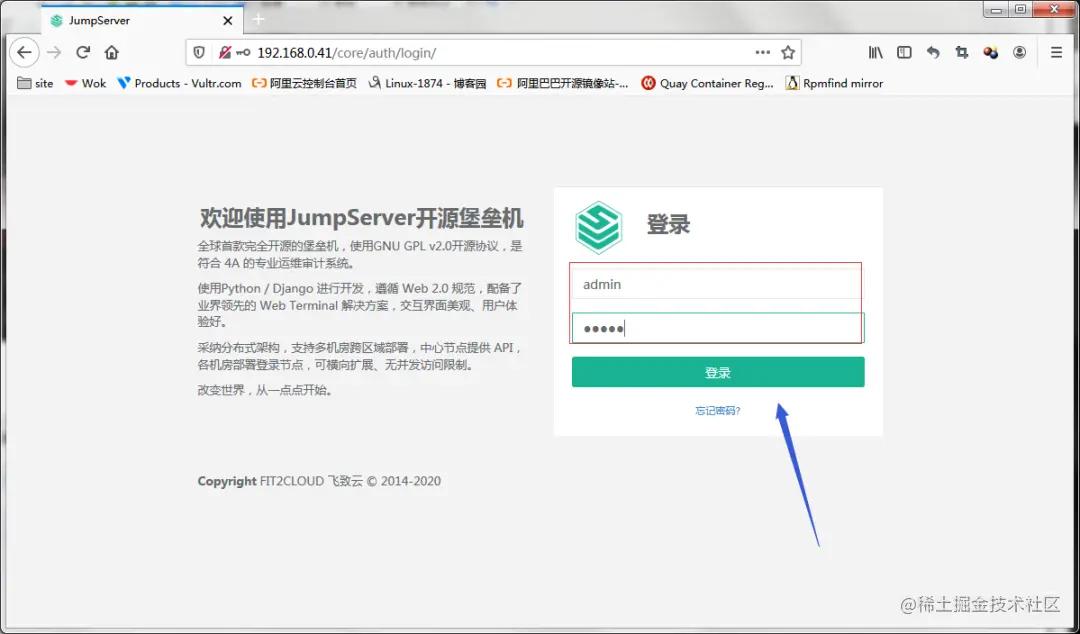
Task: Open the Firefox Library icon
Action: 874,52
